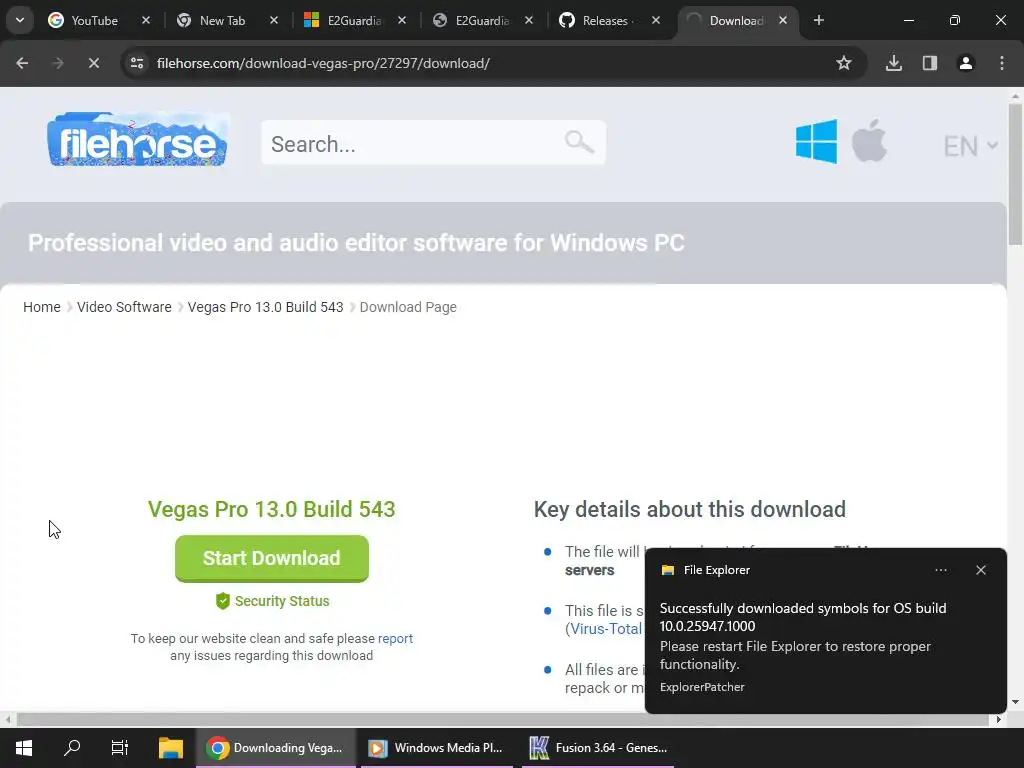The image size is (1024, 768).
Task: Go to the Home breadcrumb
Action: click(42, 307)
